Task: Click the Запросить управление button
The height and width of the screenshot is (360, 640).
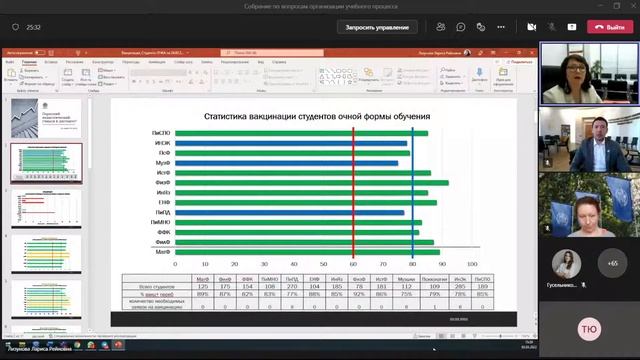Action: tap(377, 27)
